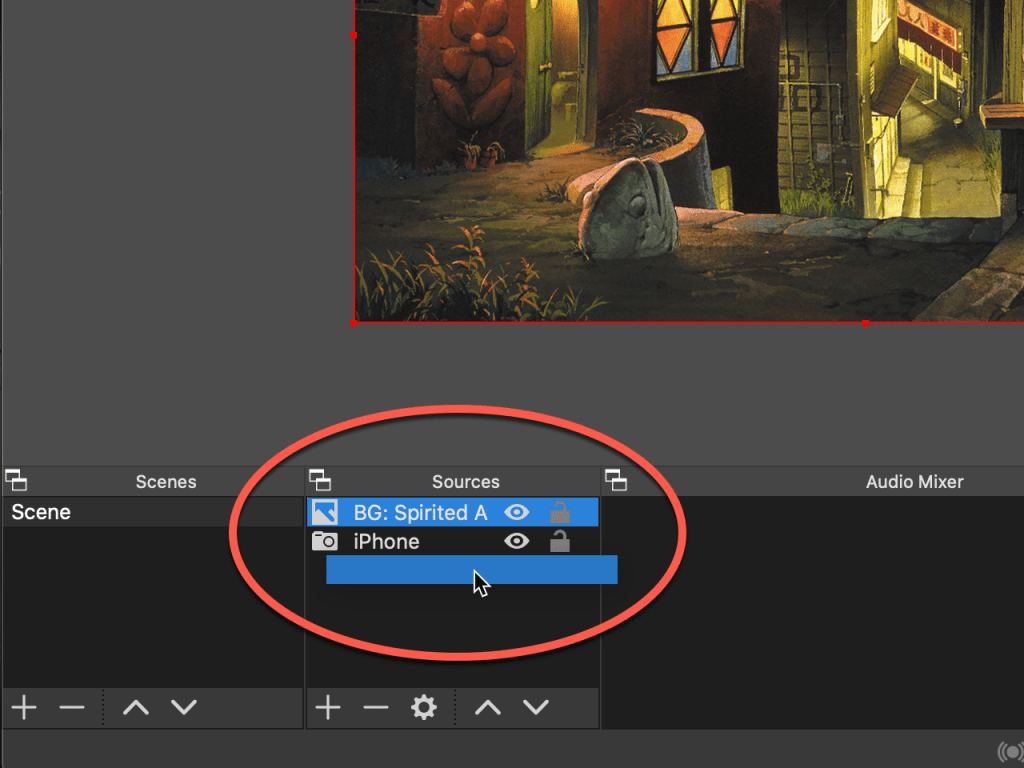Screen dimensions: 1024x768
Task: Click the camera icon of iPhone source
Action: (325, 541)
